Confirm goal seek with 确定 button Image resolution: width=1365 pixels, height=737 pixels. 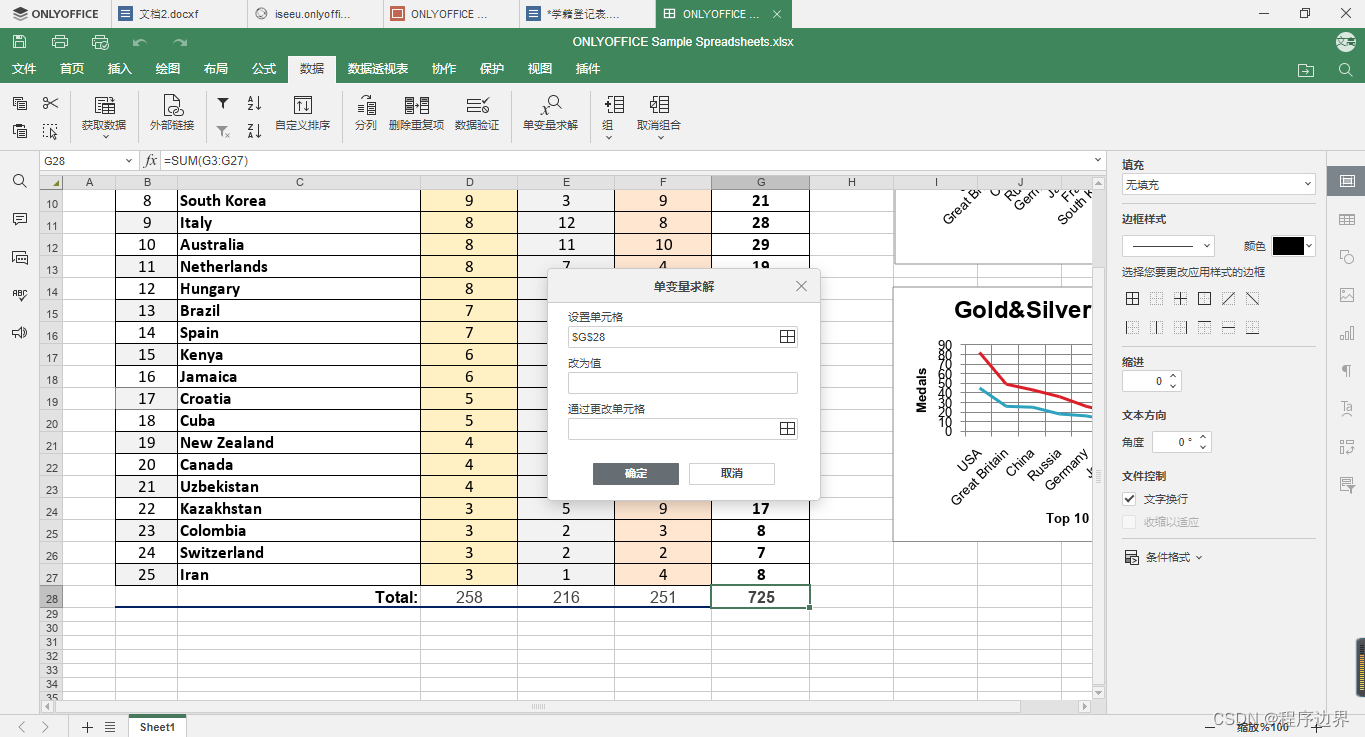636,474
